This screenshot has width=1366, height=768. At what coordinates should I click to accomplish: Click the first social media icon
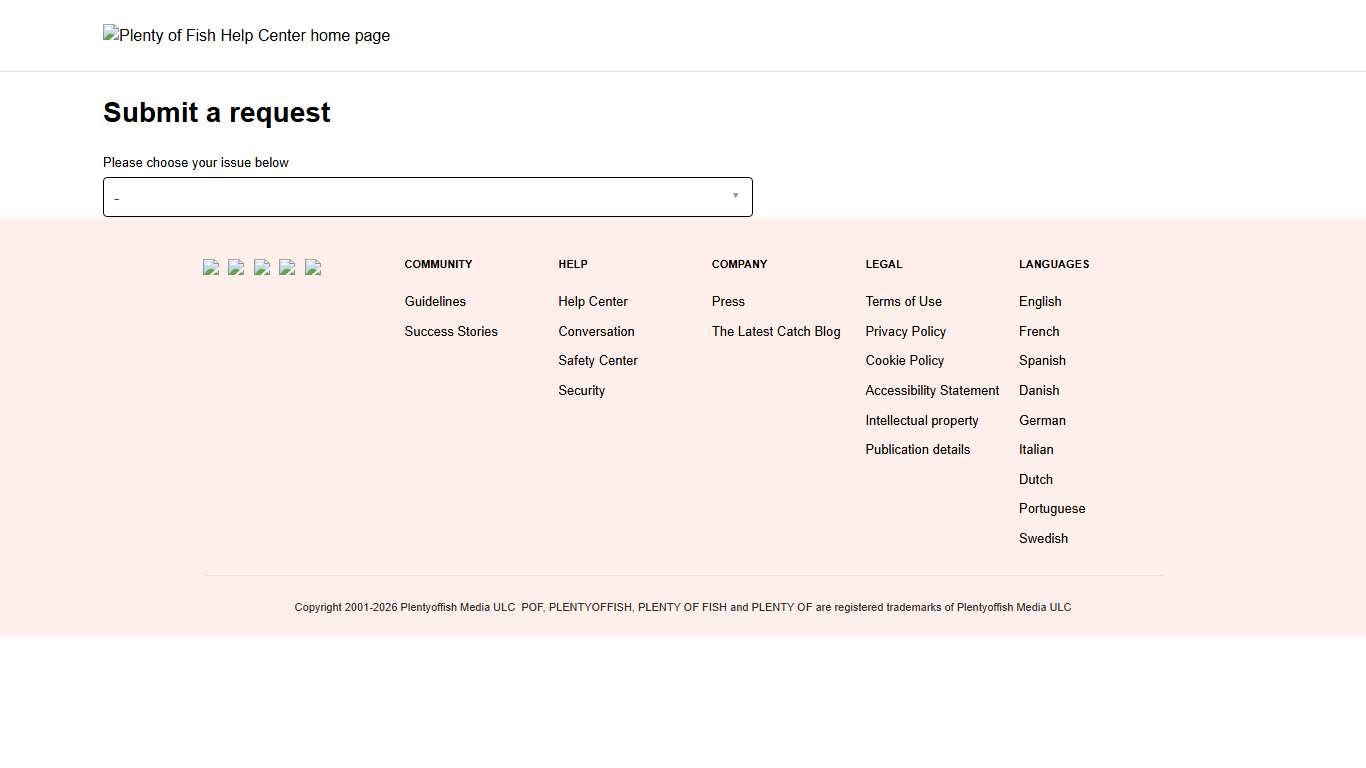210,267
